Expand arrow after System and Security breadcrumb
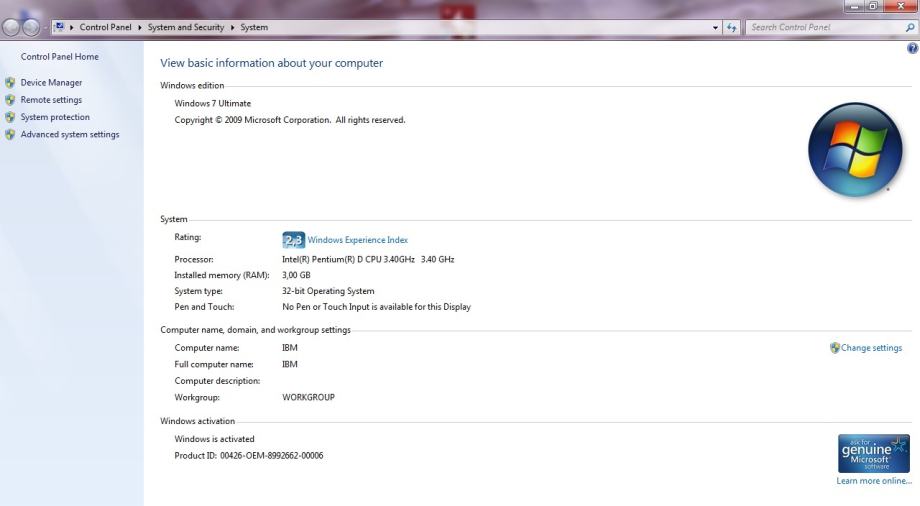920x506 pixels. (232, 27)
